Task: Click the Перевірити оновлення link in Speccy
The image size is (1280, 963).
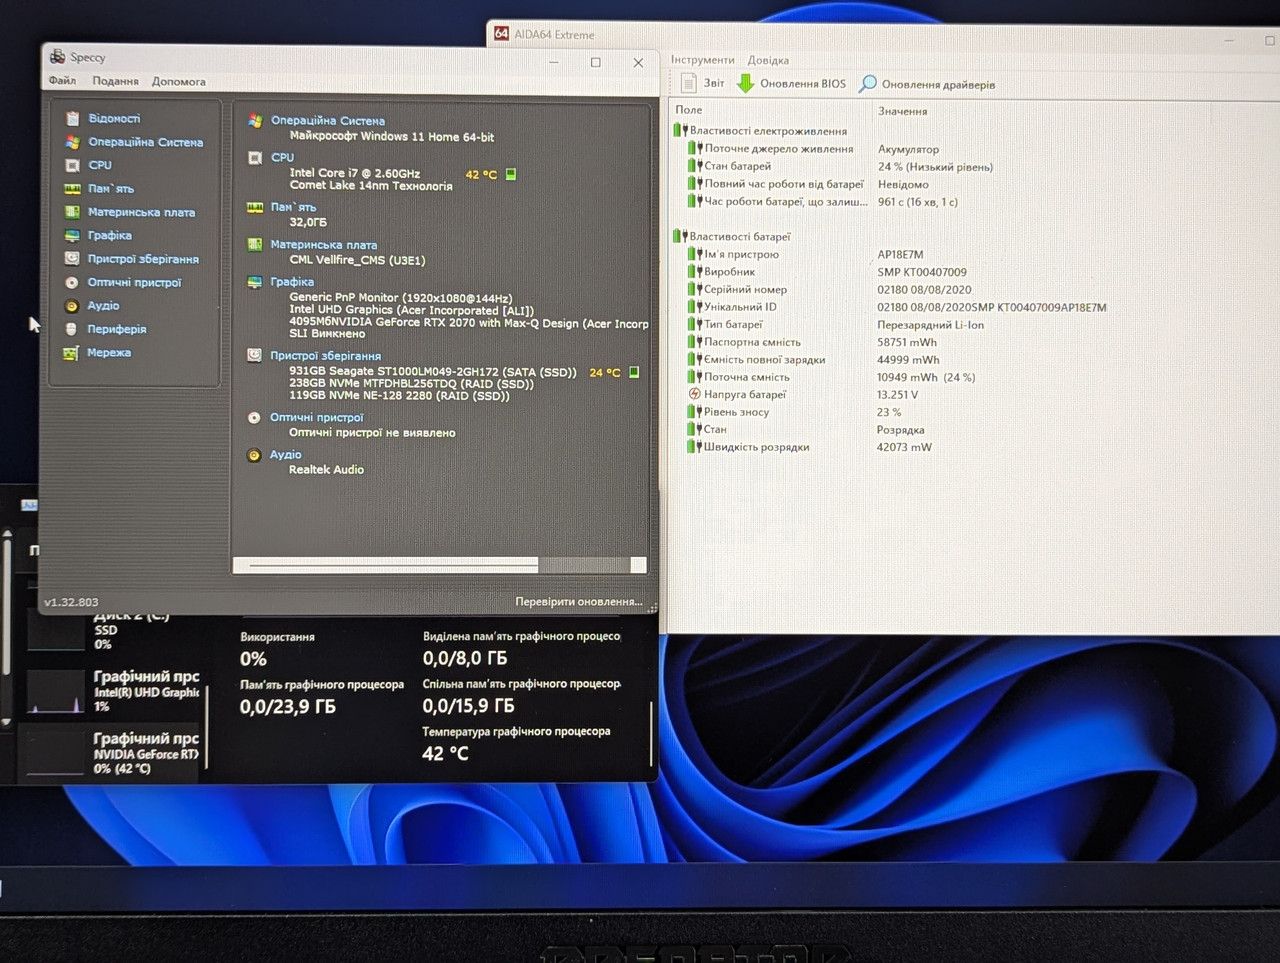Action: [x=579, y=601]
